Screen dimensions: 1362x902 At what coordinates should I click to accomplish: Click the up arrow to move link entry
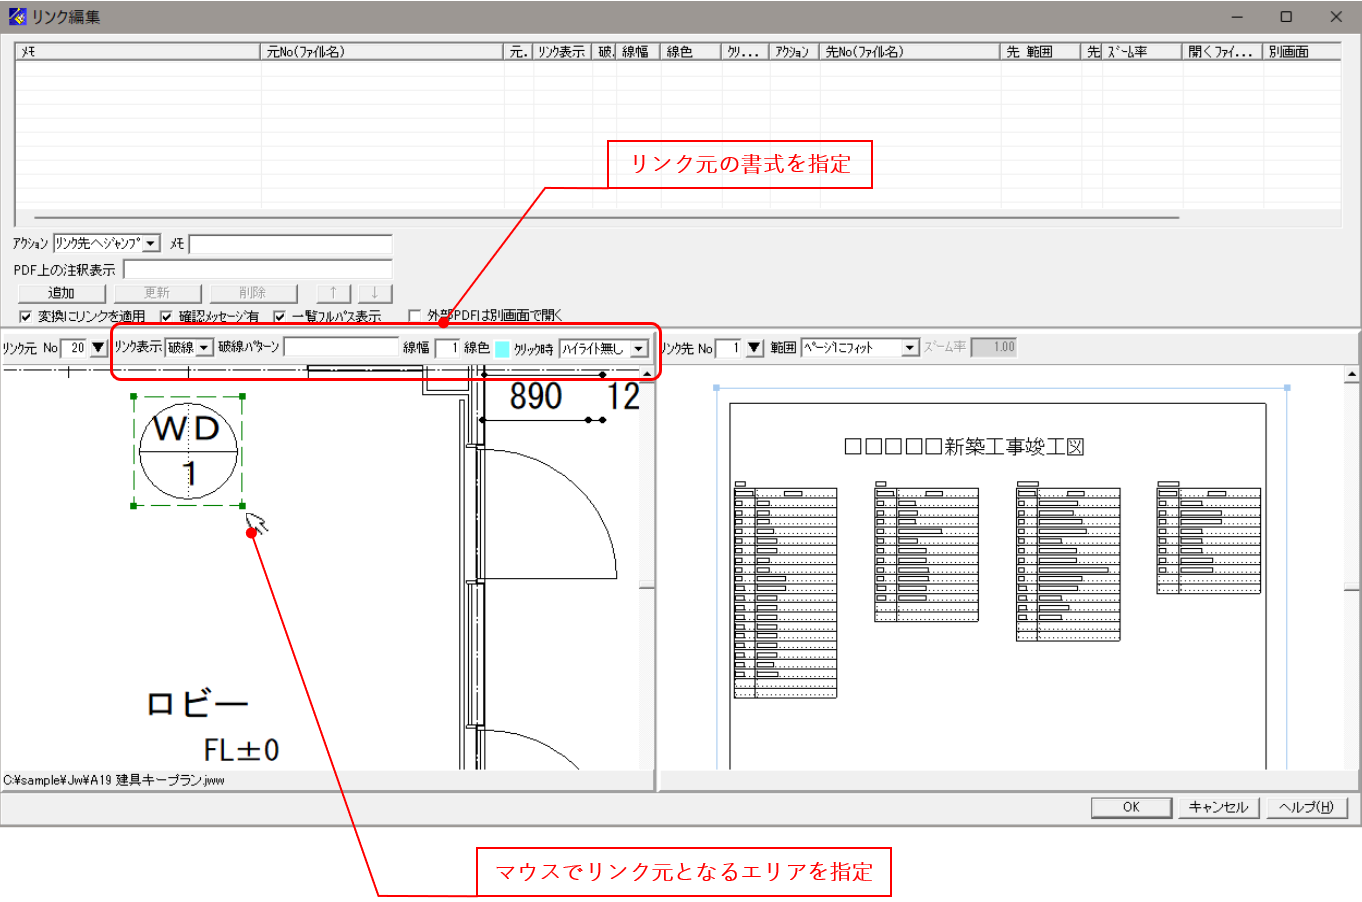pos(333,293)
